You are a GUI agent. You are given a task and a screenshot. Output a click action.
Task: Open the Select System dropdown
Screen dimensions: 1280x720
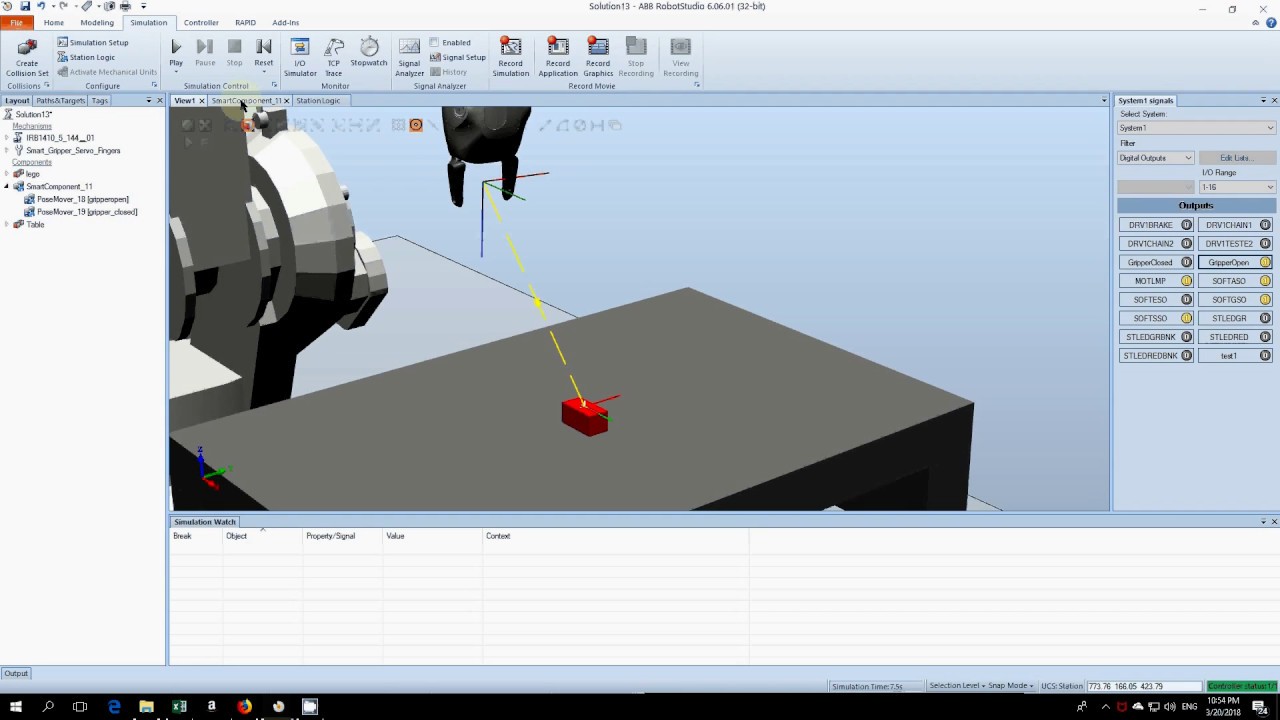[x=1196, y=128]
